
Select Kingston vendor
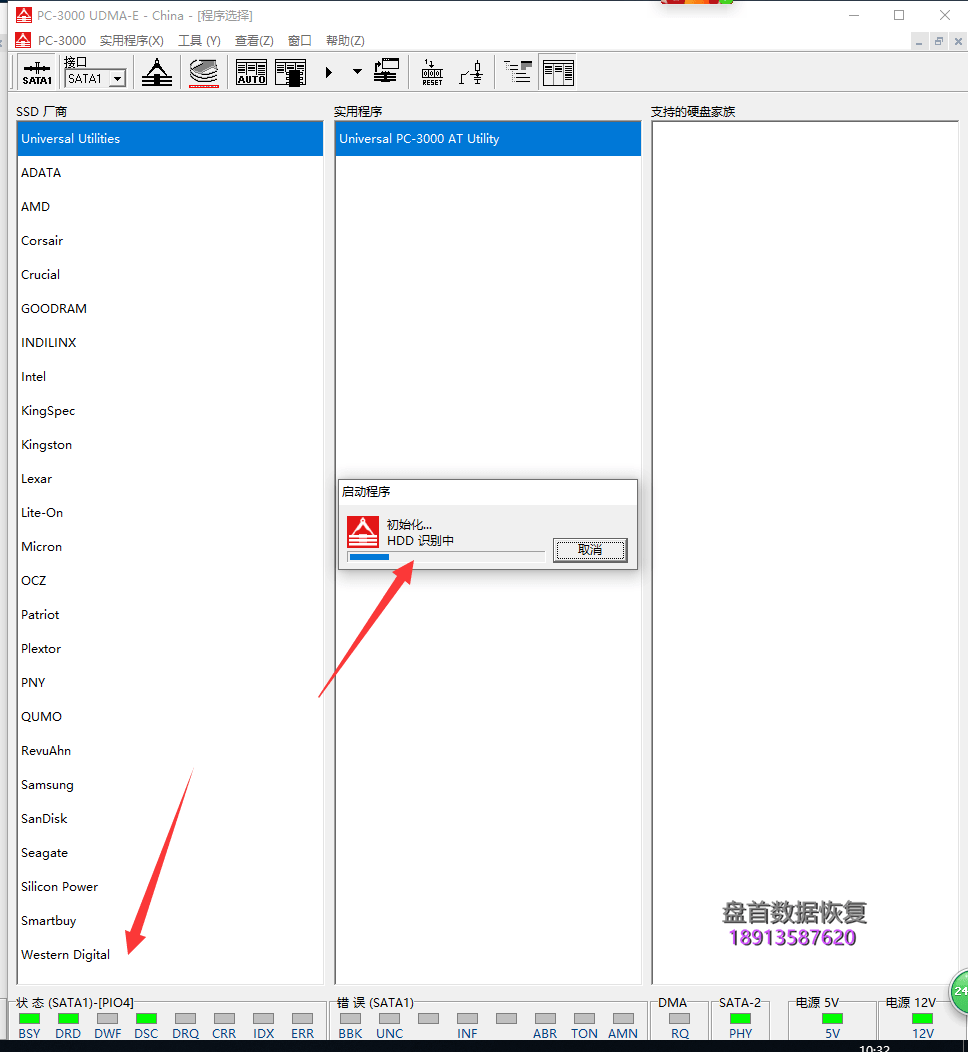coord(170,445)
